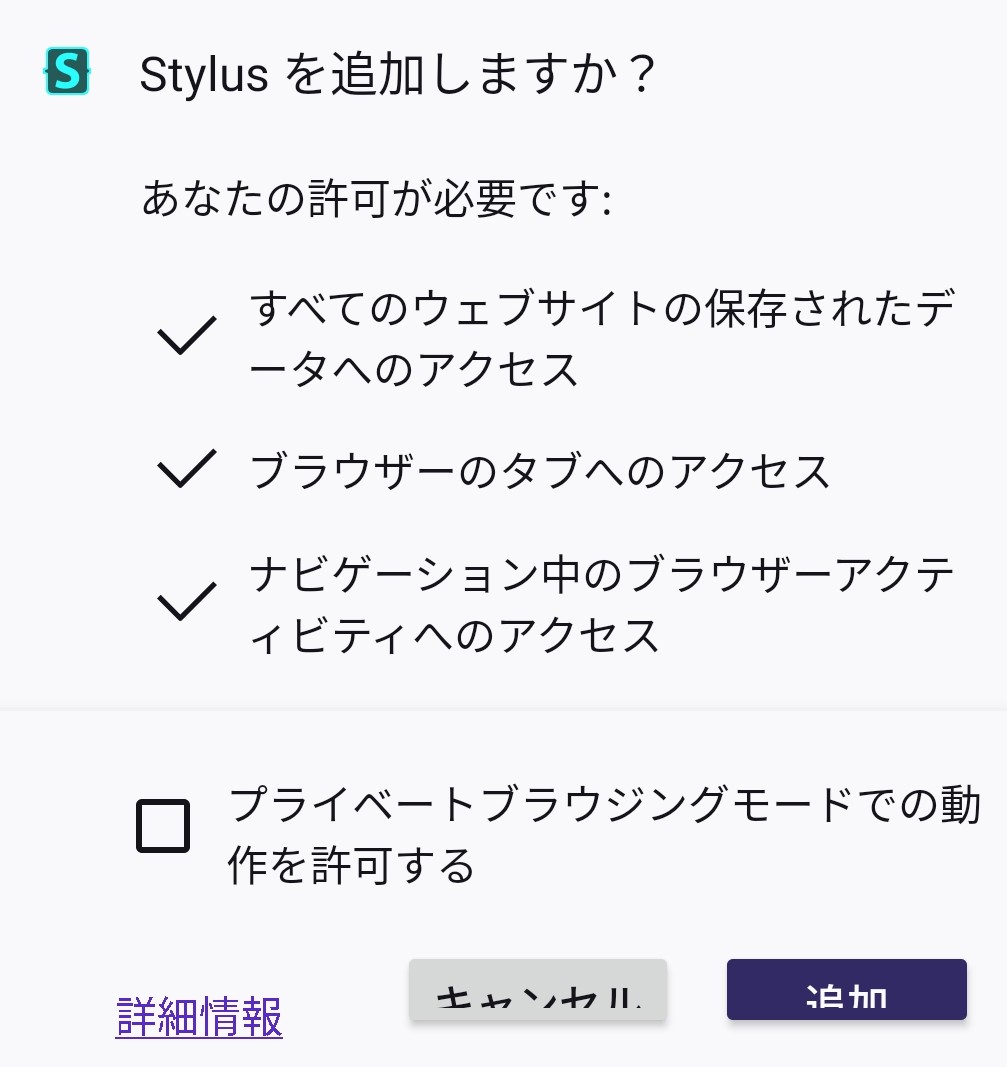1007x1067 pixels.
Task: Confirm adding the extension via the purple button
Action: point(846,990)
